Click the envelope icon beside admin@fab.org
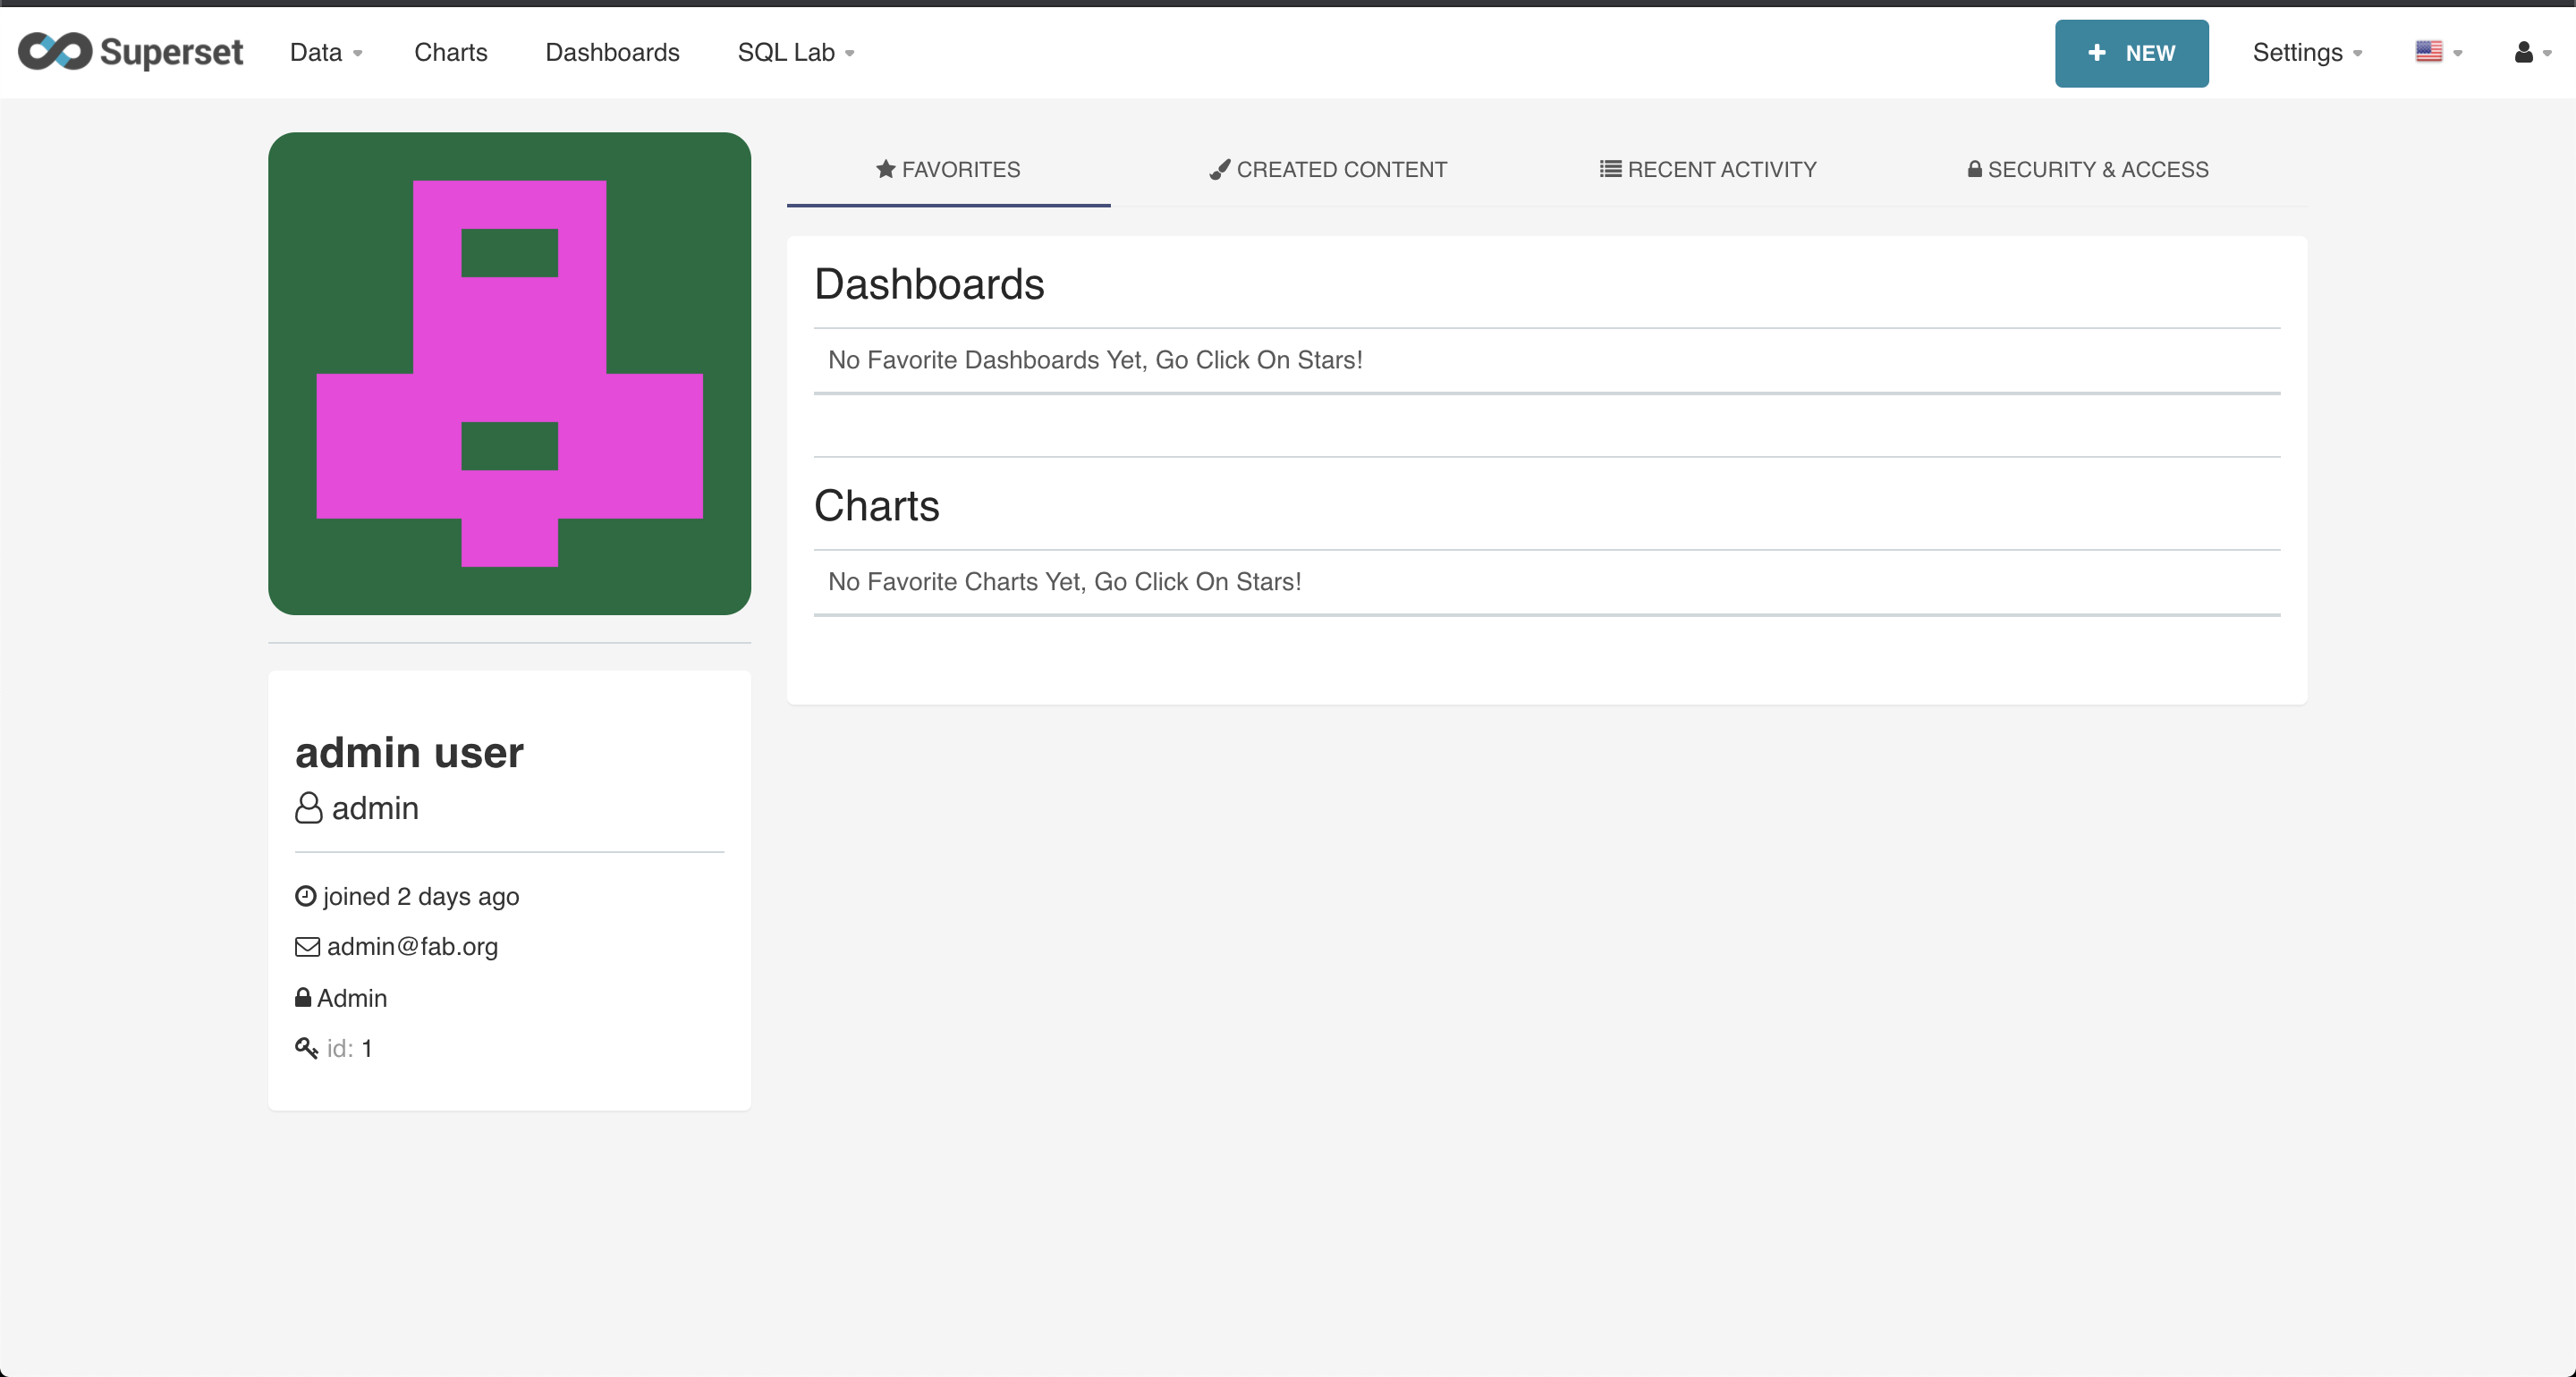2576x1377 pixels. pyautogui.click(x=307, y=946)
